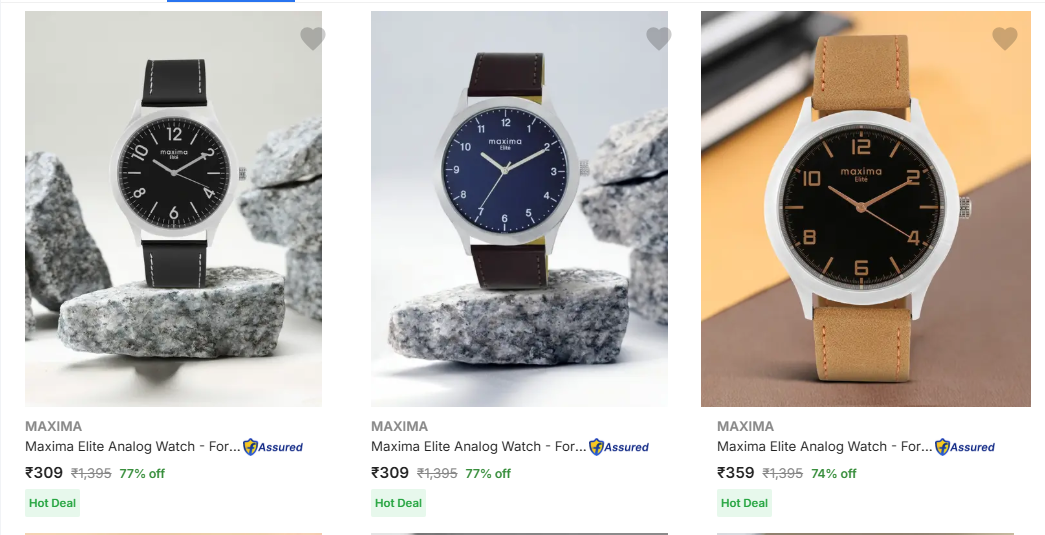The image size is (1045, 535).
Task: Open second Maxima Elite Analog Watch title
Action: click(x=479, y=446)
